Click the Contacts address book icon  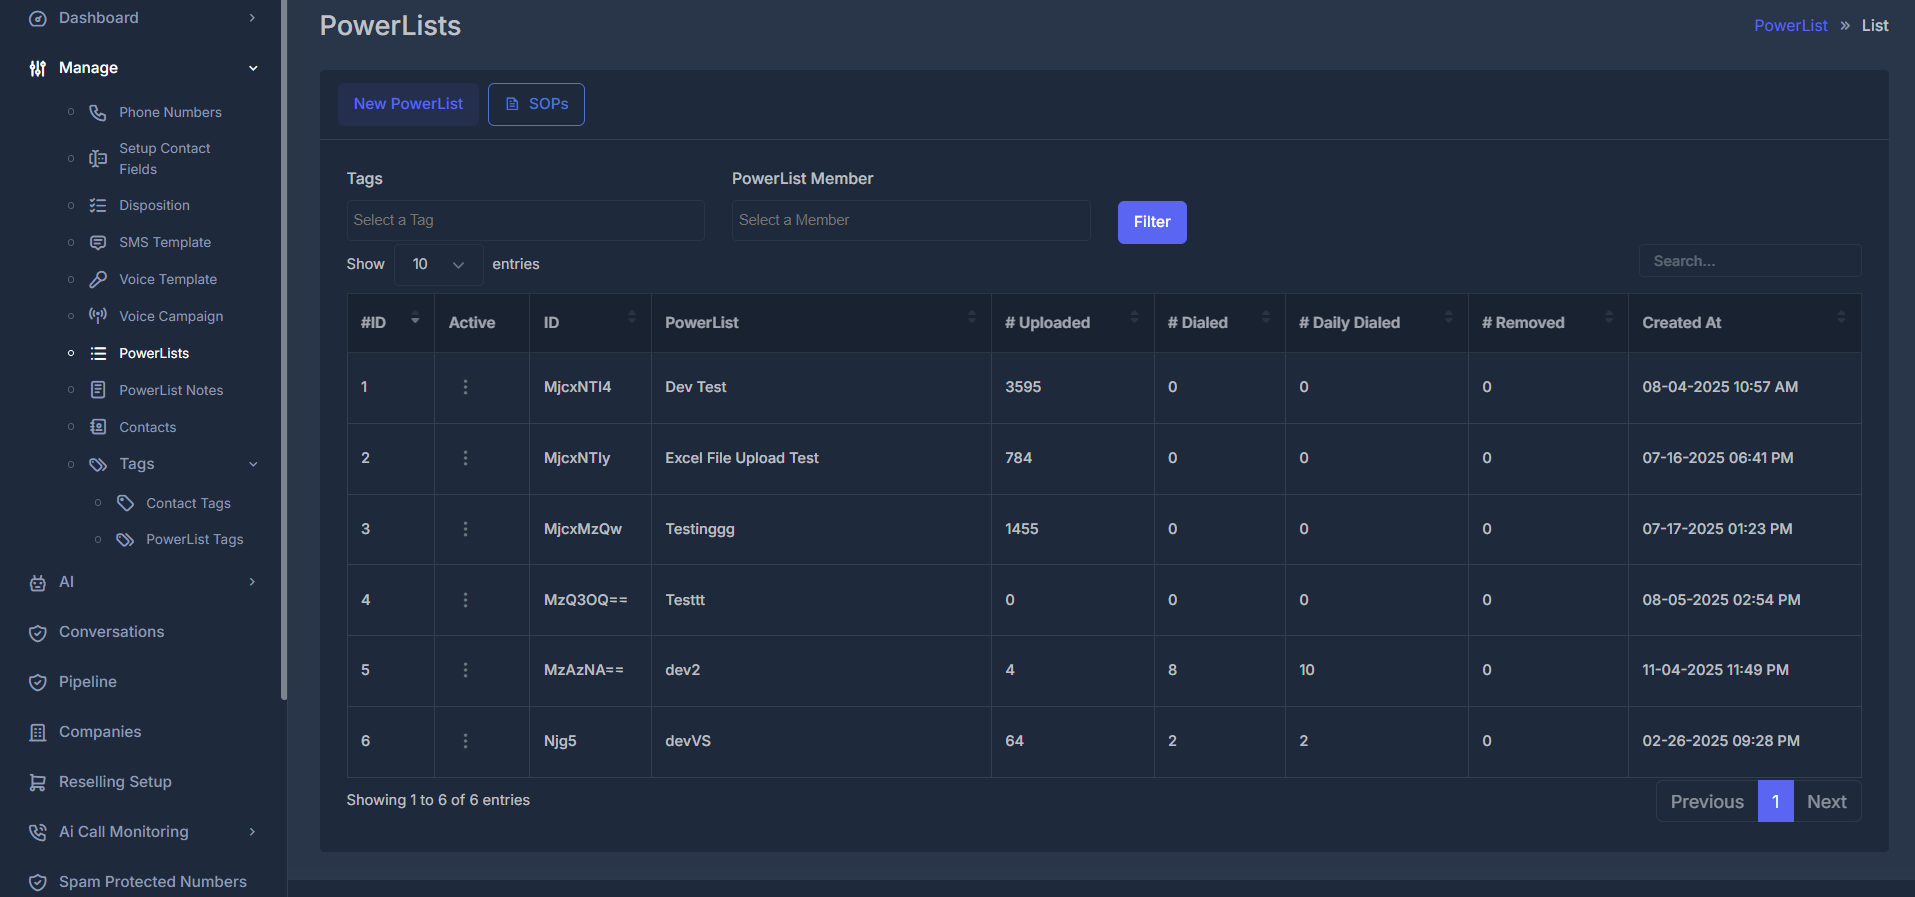coord(98,427)
